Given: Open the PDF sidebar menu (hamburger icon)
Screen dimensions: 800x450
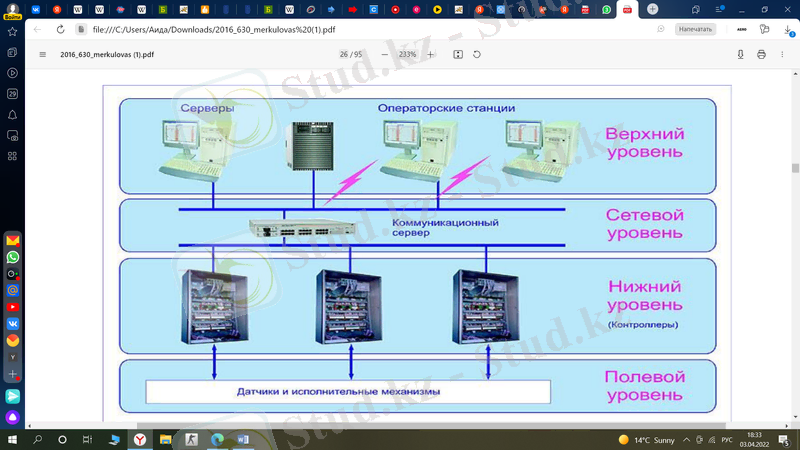Looking at the screenshot, I should [x=42, y=55].
